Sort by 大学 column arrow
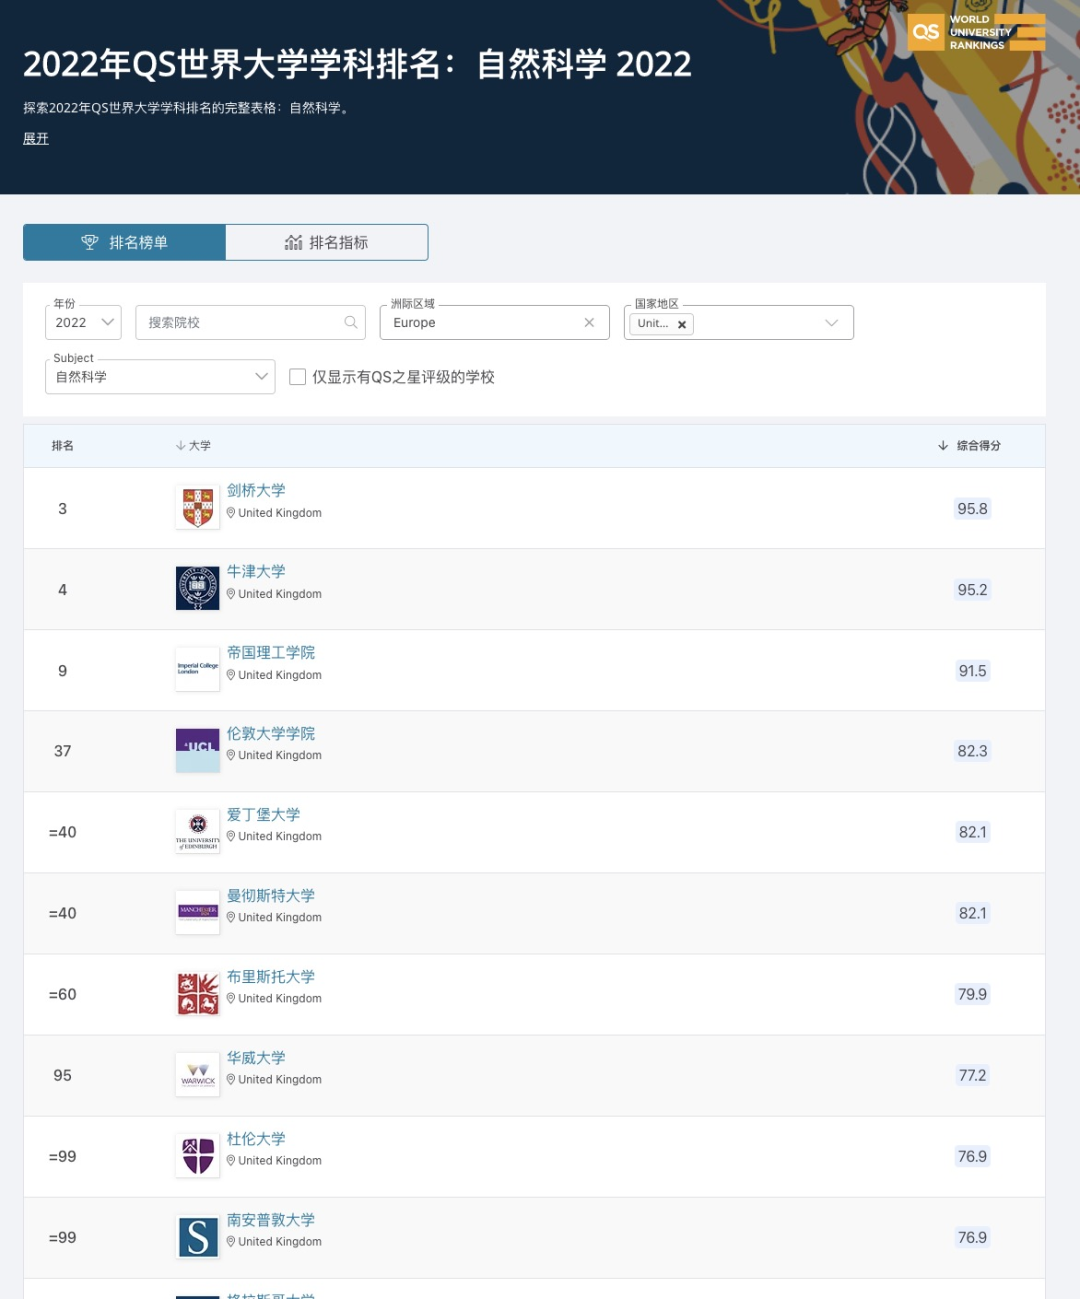 click(x=181, y=446)
